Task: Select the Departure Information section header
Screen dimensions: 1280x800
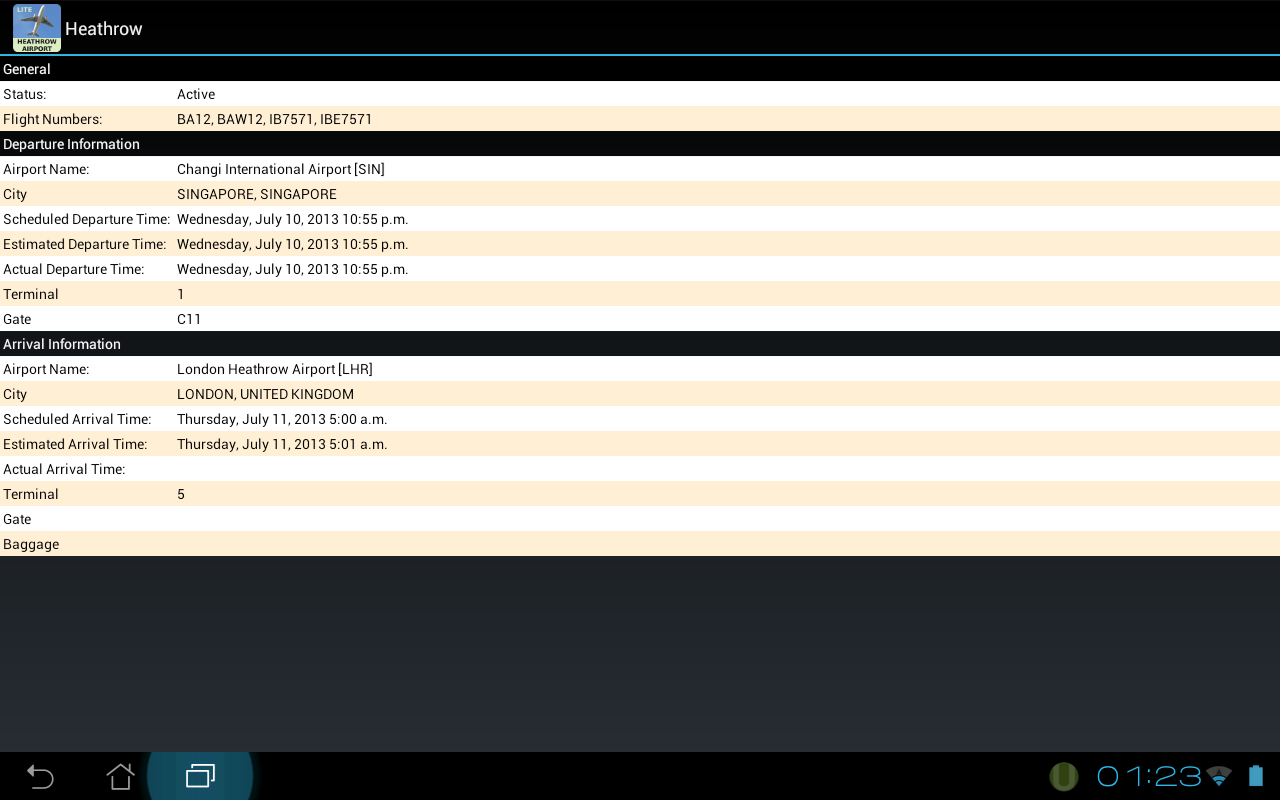Action: [x=640, y=144]
